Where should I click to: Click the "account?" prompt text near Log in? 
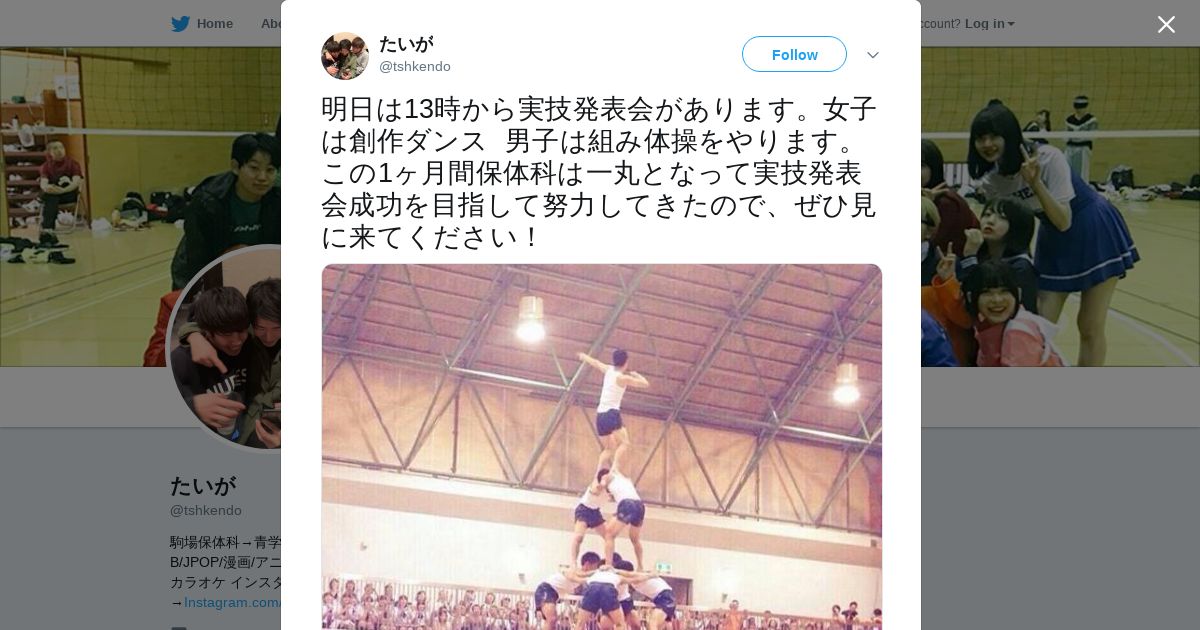[x=940, y=24]
